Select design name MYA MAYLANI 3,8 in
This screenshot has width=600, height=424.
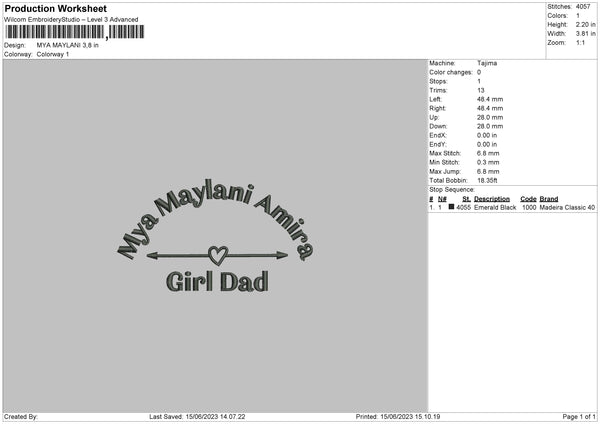67,45
